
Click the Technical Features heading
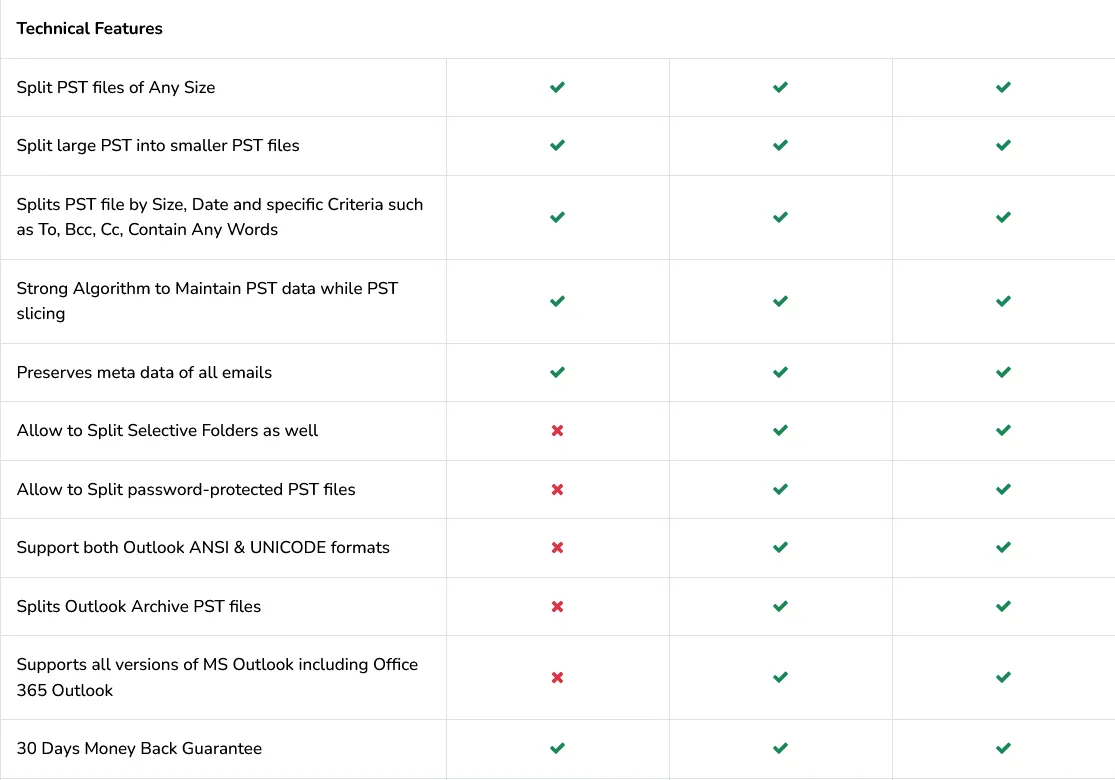point(90,29)
